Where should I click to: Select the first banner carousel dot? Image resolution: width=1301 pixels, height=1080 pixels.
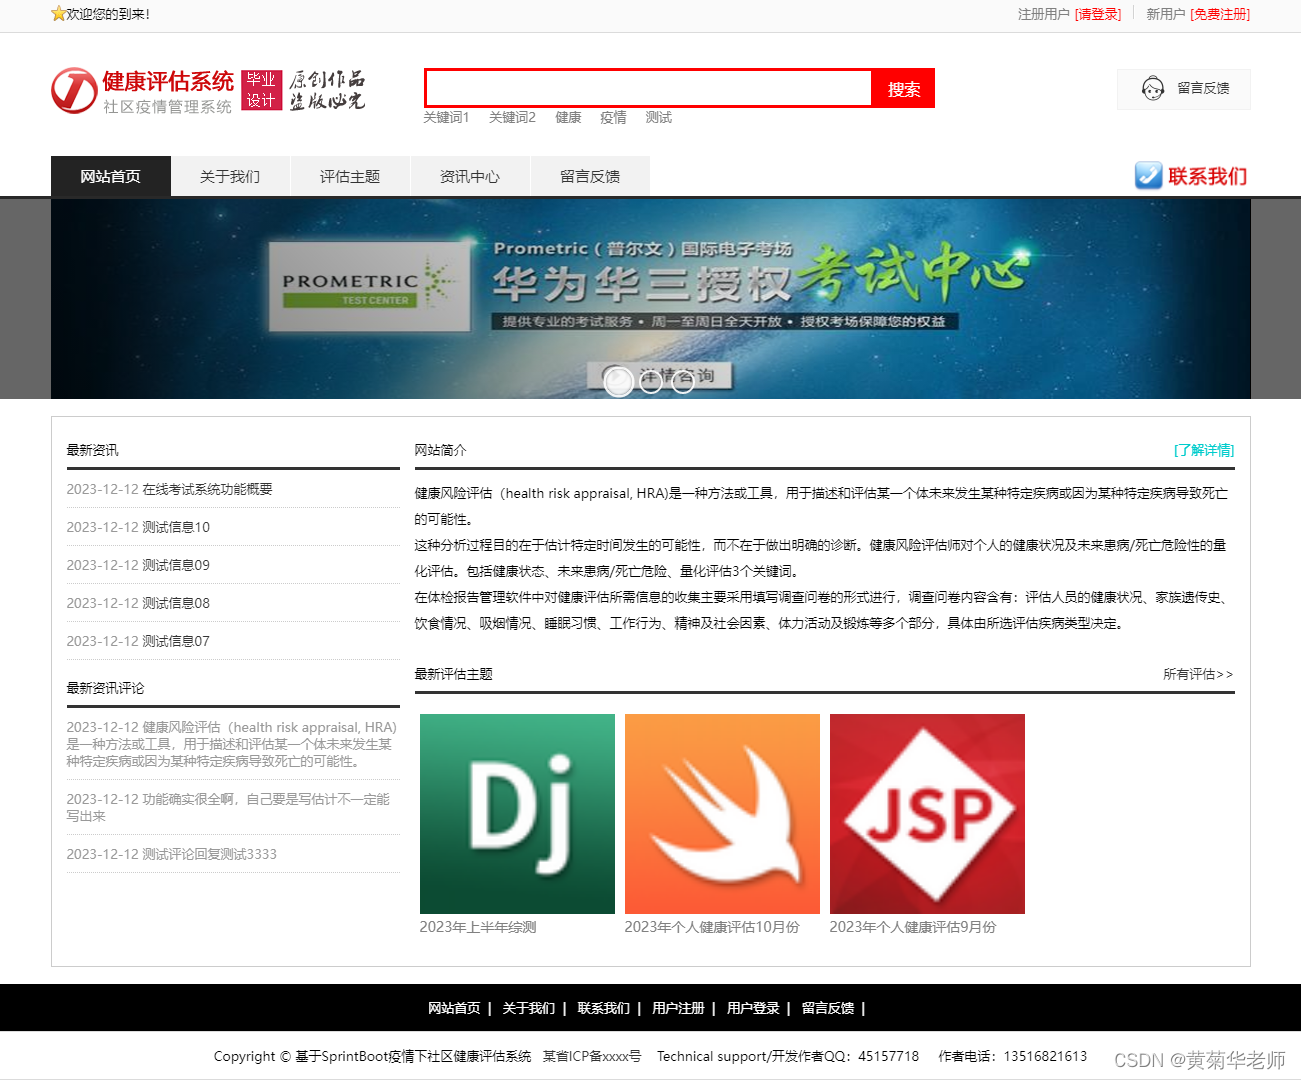[x=619, y=381]
